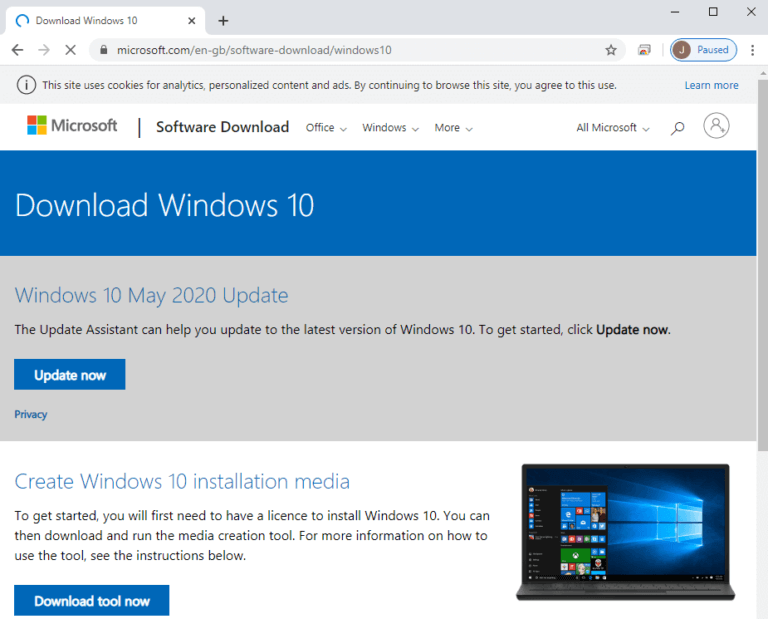The image size is (768, 619).
Task: Bookmark this page with the star
Action: pyautogui.click(x=611, y=50)
